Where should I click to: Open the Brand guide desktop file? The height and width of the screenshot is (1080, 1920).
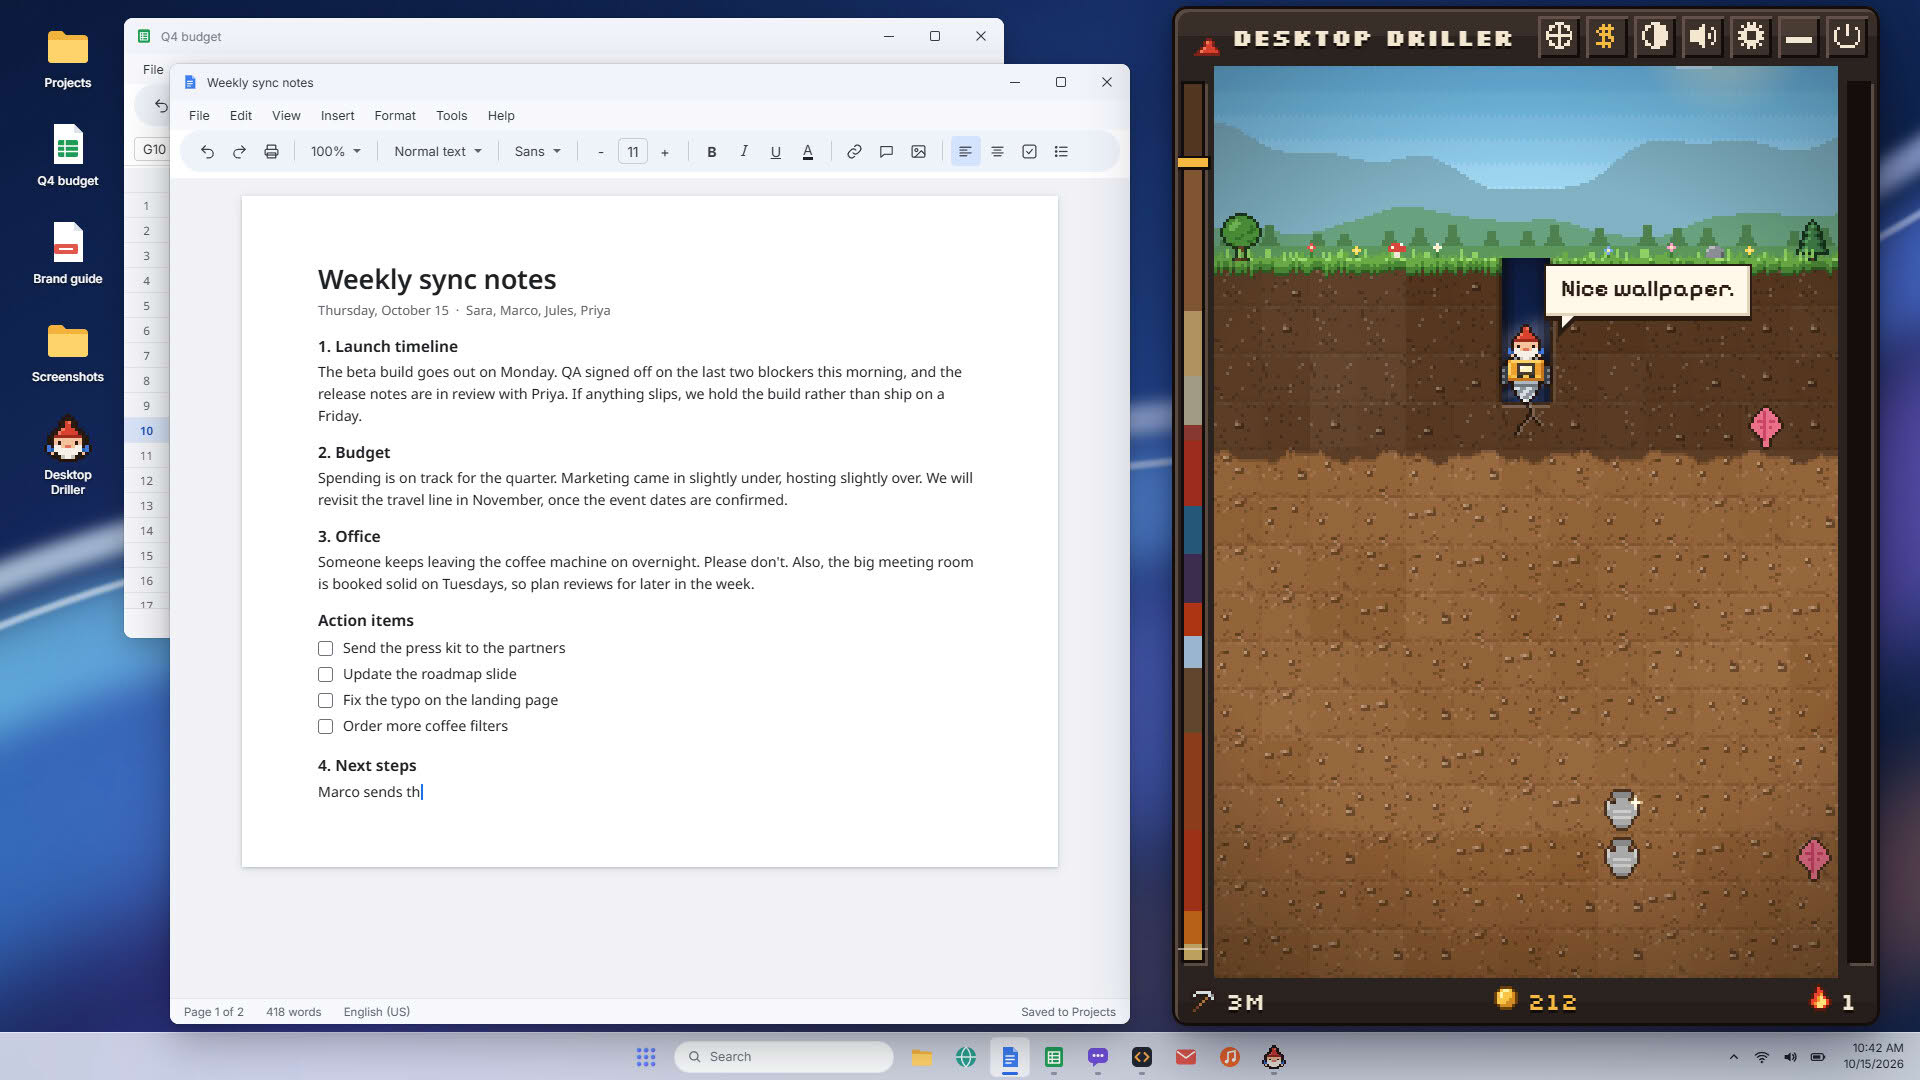68,254
